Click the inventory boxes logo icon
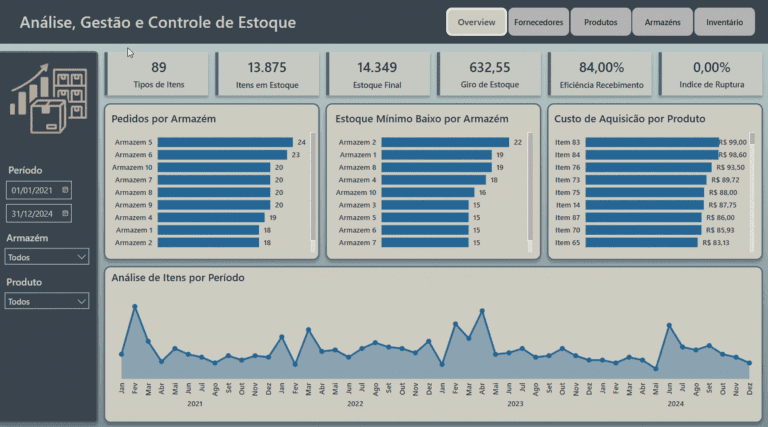Image resolution: width=768 pixels, height=427 pixels. pyautogui.click(x=48, y=97)
